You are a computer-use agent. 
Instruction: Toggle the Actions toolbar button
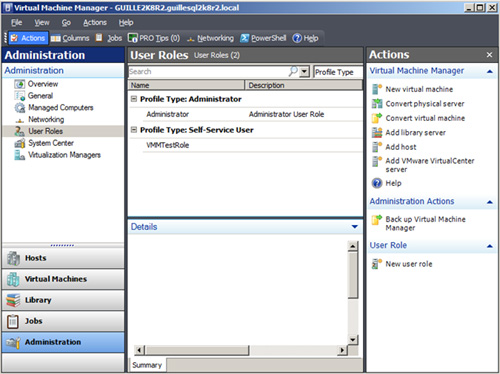point(28,38)
